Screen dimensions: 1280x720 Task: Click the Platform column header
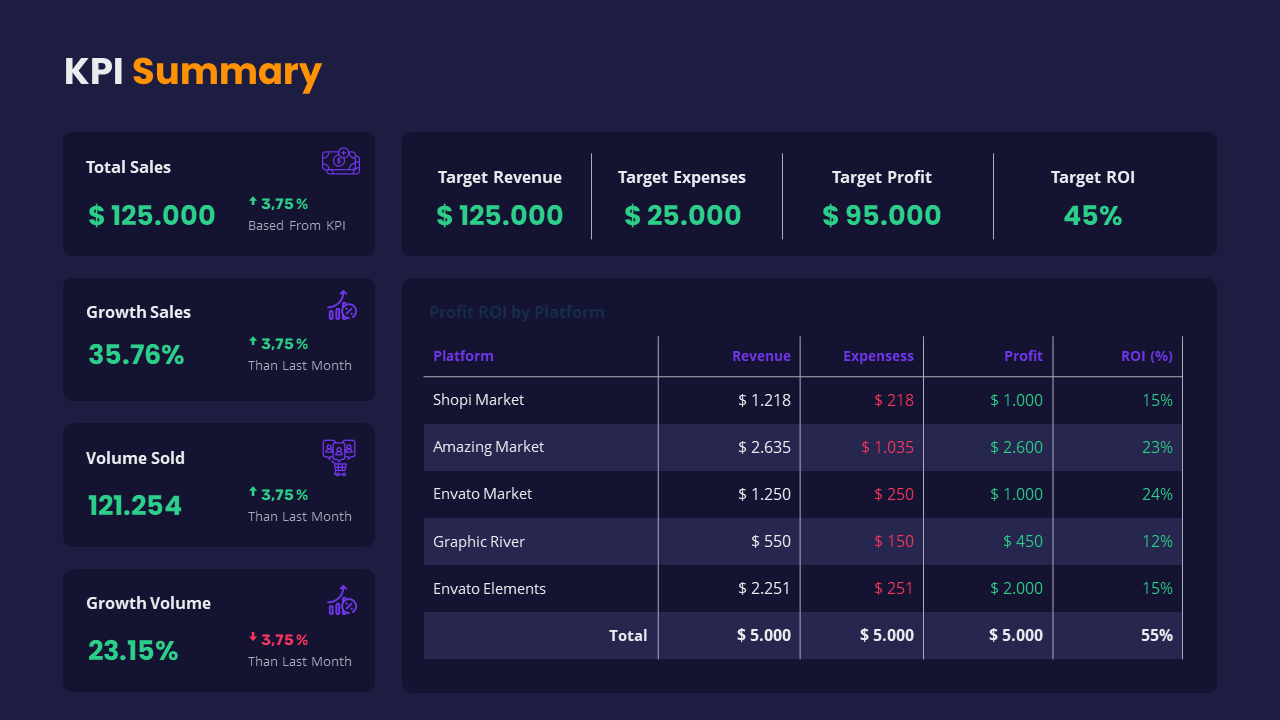tap(463, 356)
